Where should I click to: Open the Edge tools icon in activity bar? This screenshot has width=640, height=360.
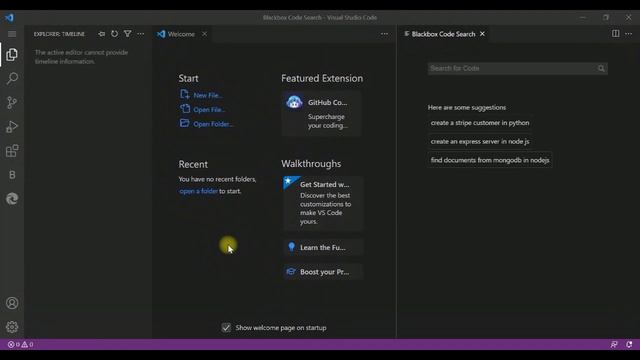coord(12,199)
